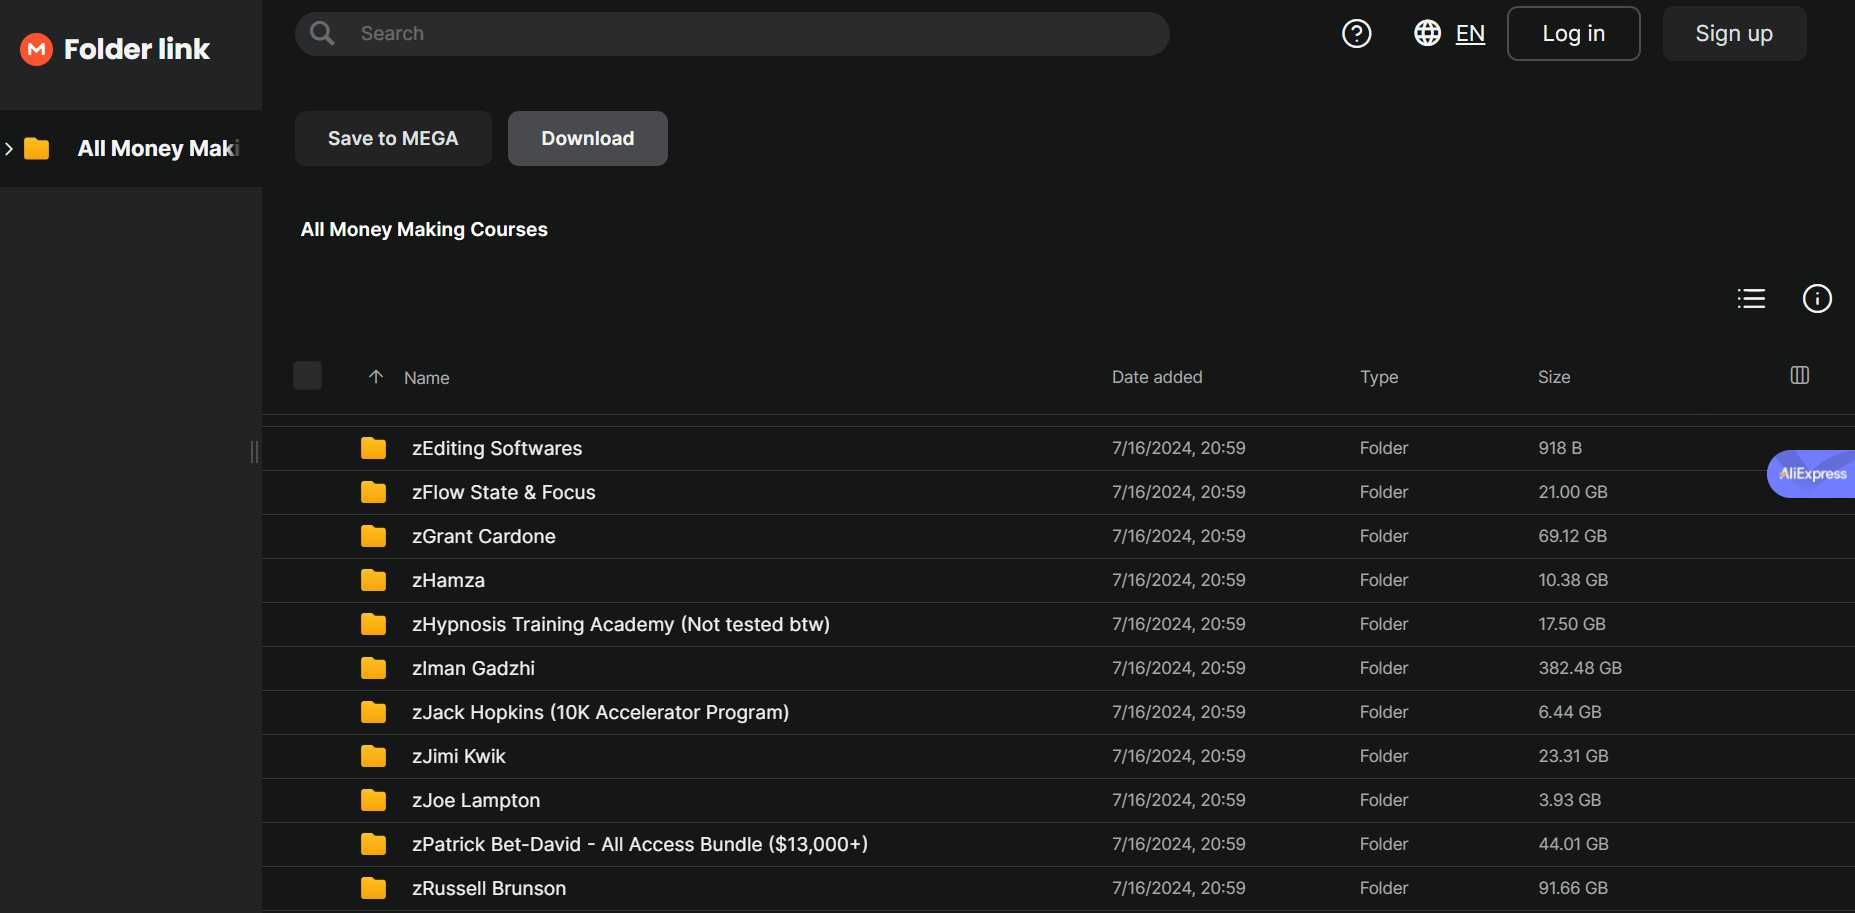Click the search magnifier icon
The image size is (1855, 913).
click(322, 33)
